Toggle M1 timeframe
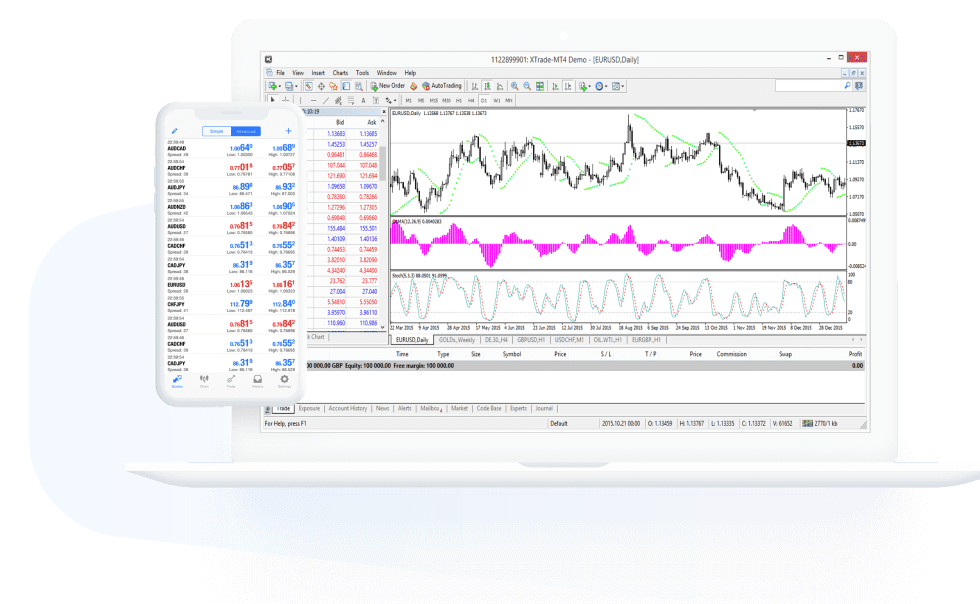This screenshot has height=604, width=980. [409, 100]
